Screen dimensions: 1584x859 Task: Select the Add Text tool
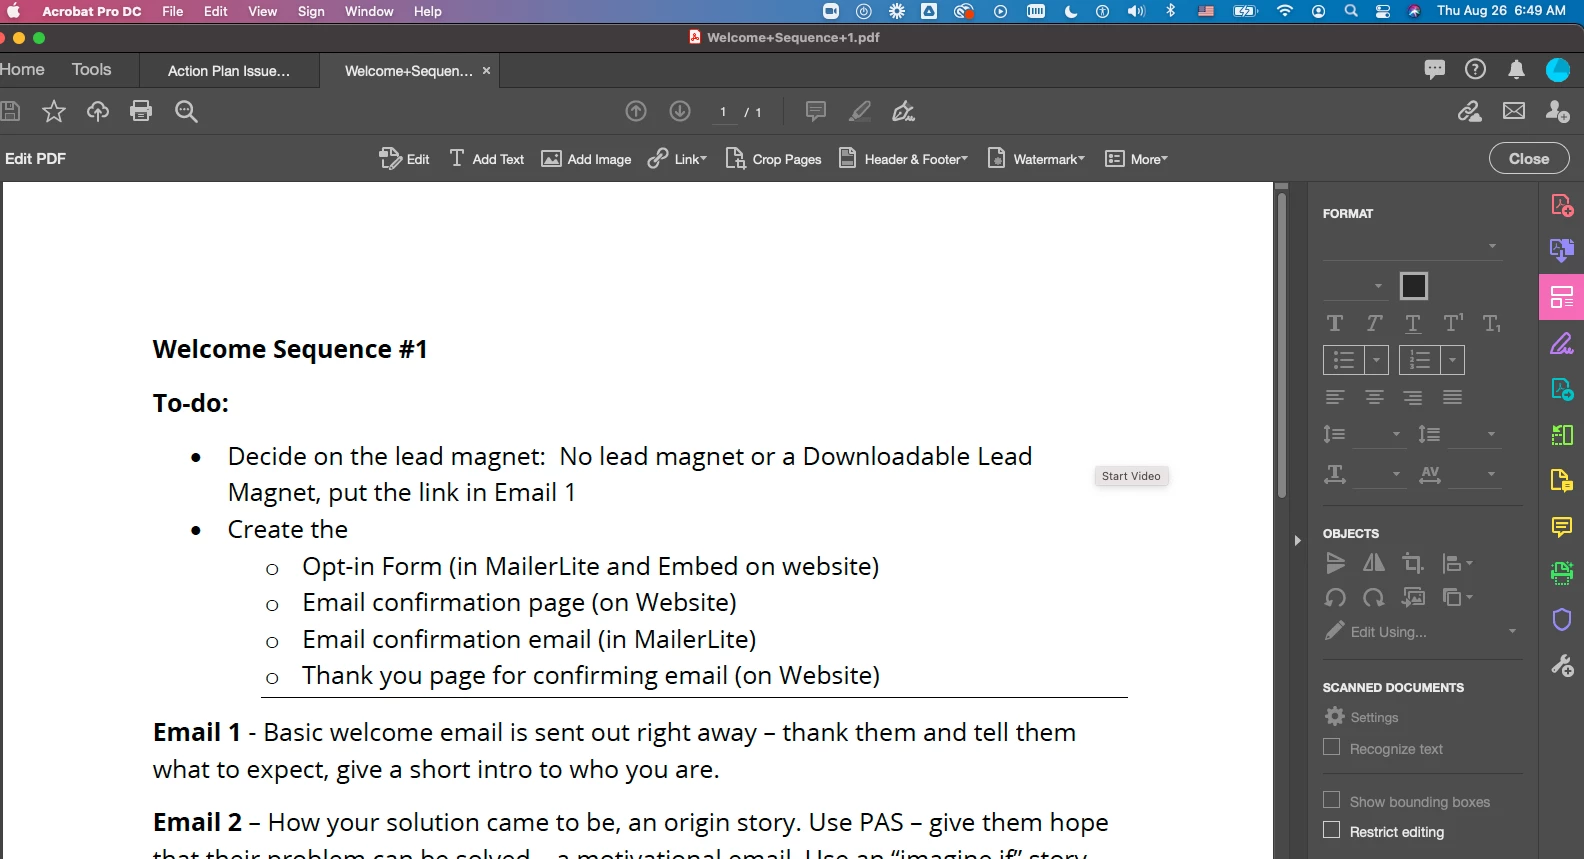click(486, 159)
